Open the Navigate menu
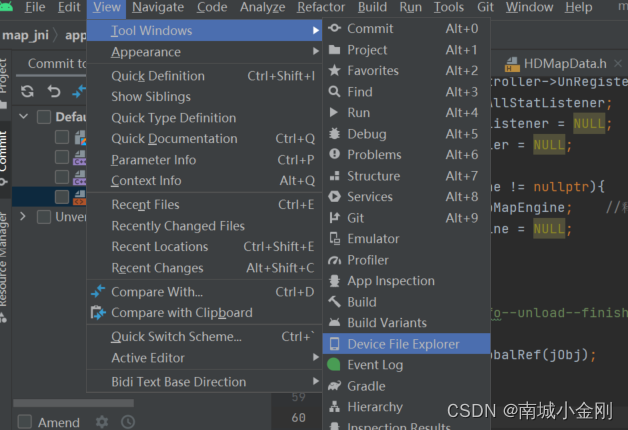 (158, 7)
